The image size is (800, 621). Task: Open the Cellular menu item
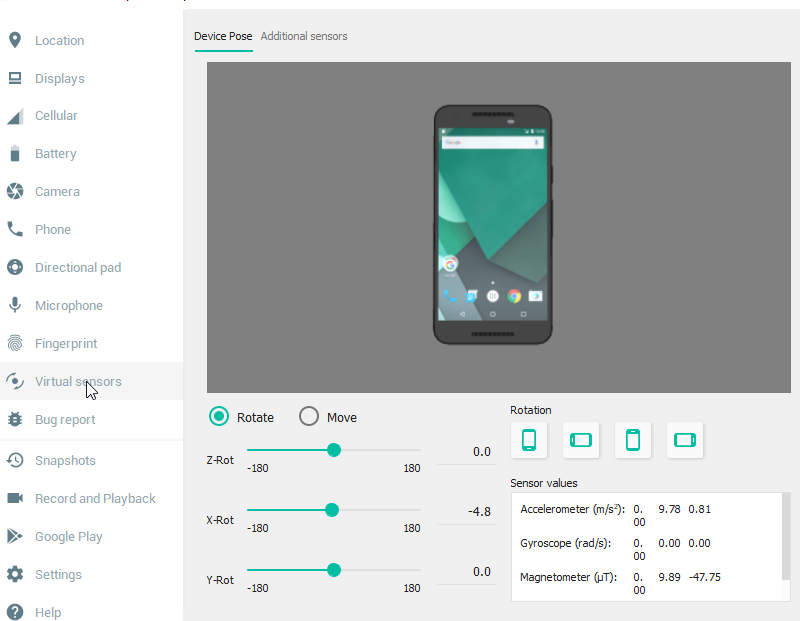(x=56, y=116)
